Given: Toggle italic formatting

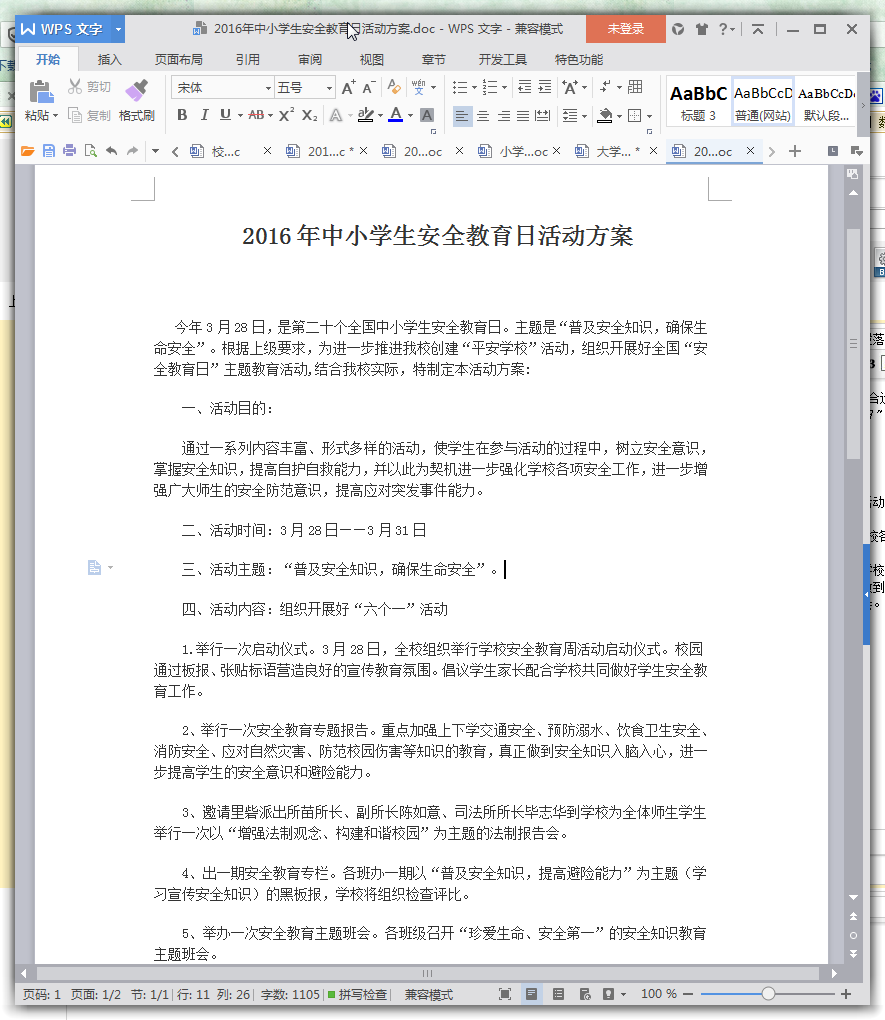Looking at the screenshot, I should point(204,116).
